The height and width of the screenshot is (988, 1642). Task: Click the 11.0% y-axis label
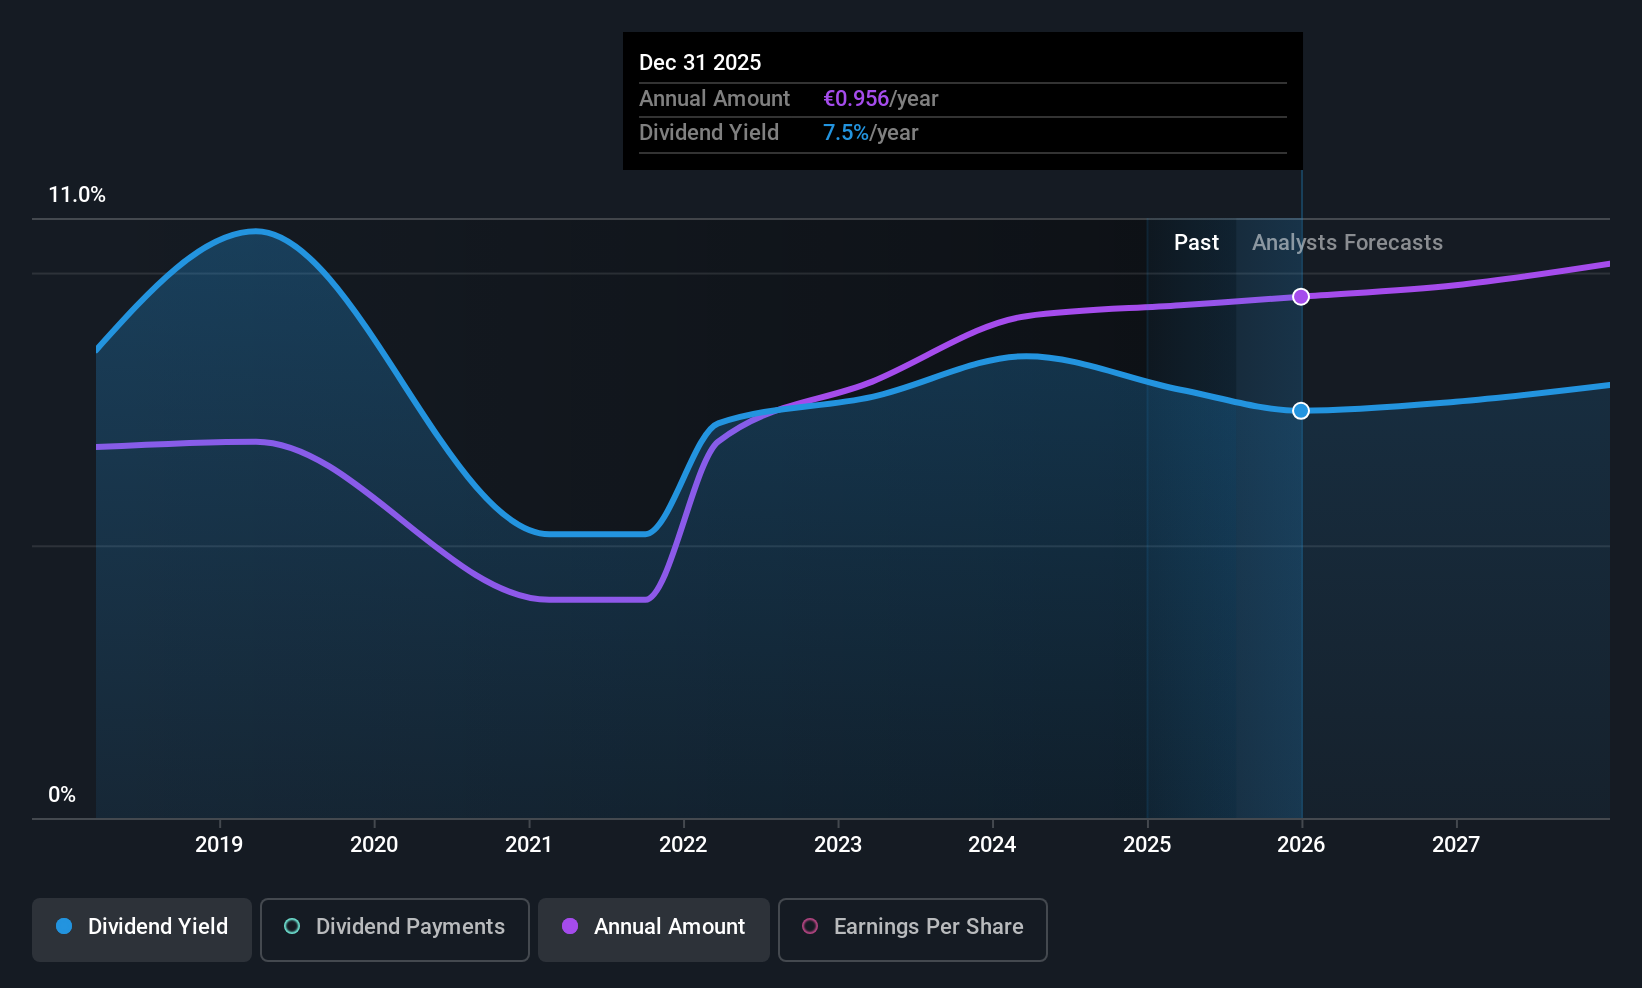coord(77,195)
